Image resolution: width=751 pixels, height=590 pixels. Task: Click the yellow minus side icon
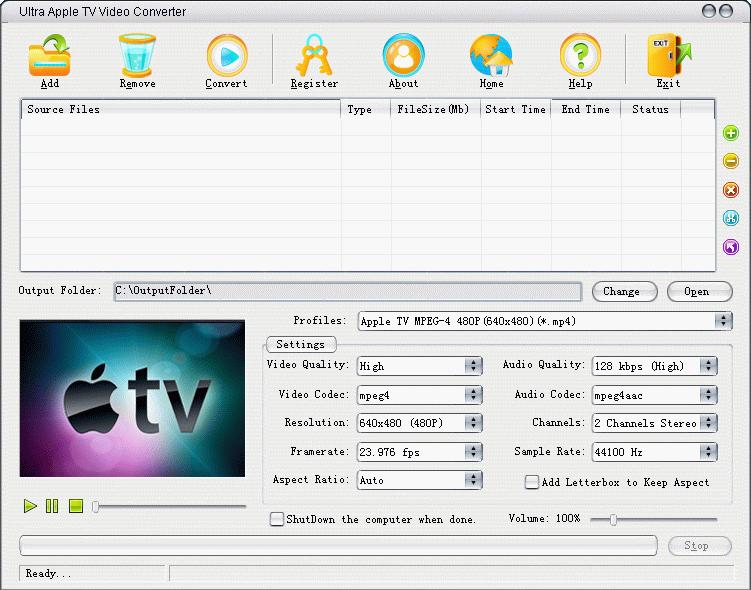point(730,161)
